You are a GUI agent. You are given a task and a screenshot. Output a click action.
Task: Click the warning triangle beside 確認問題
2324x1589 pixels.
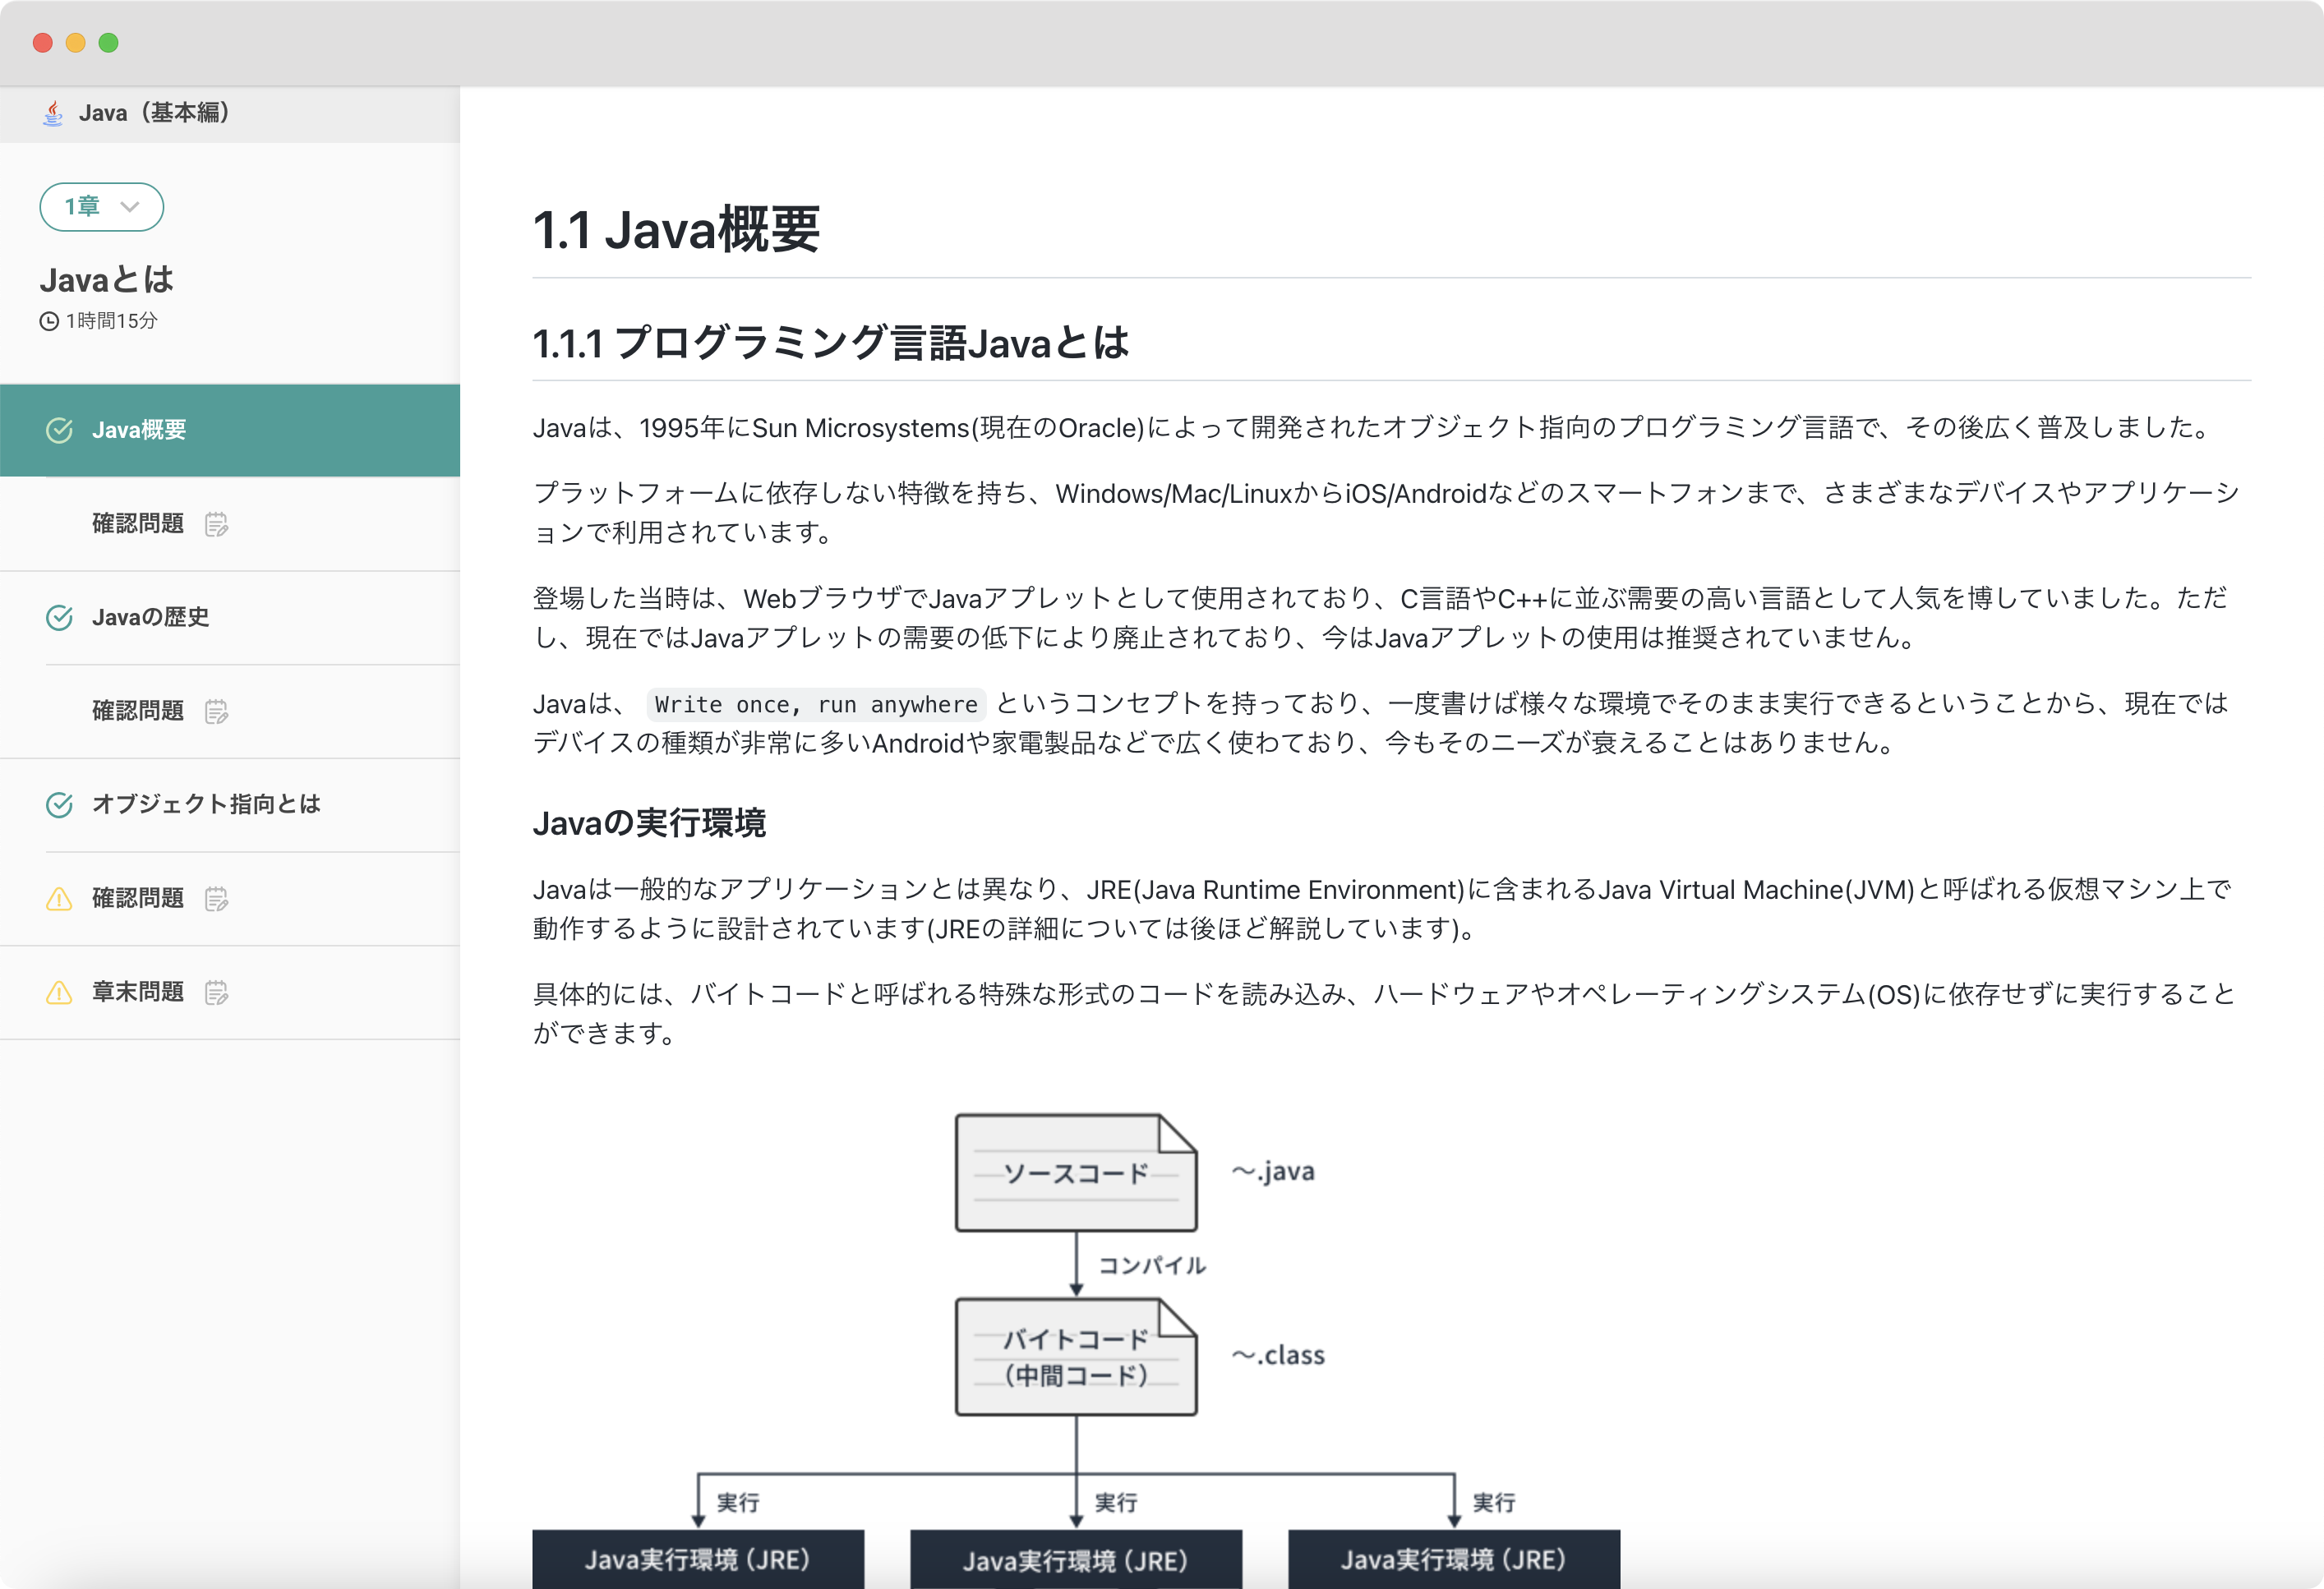(x=59, y=898)
